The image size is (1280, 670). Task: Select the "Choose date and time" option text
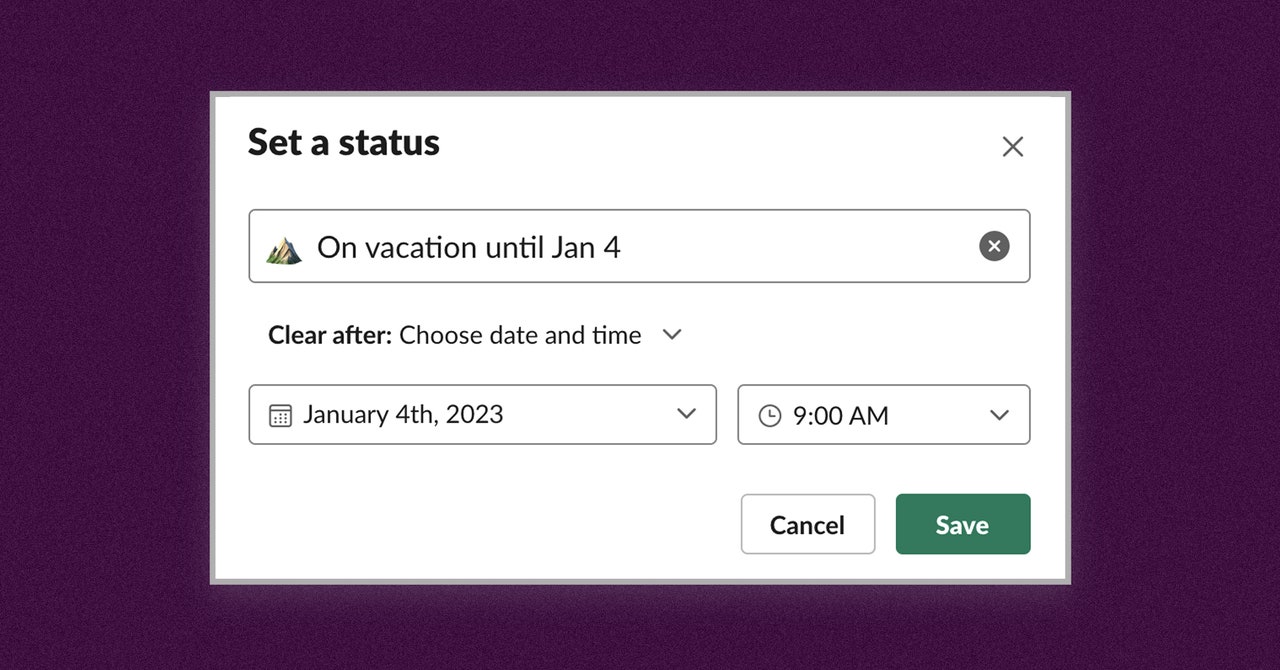click(x=520, y=335)
